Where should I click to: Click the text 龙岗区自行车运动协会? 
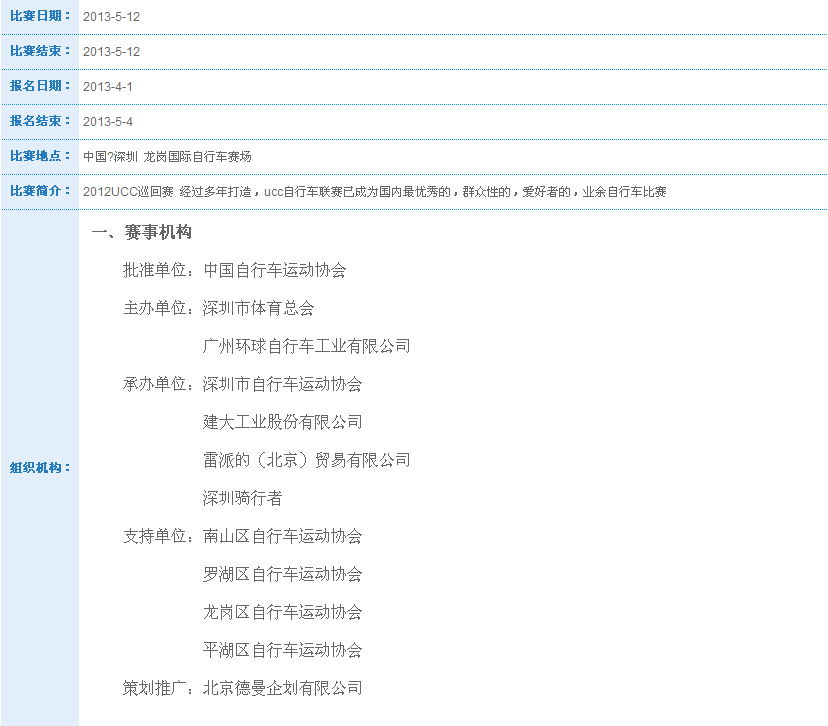pyautogui.click(x=282, y=612)
